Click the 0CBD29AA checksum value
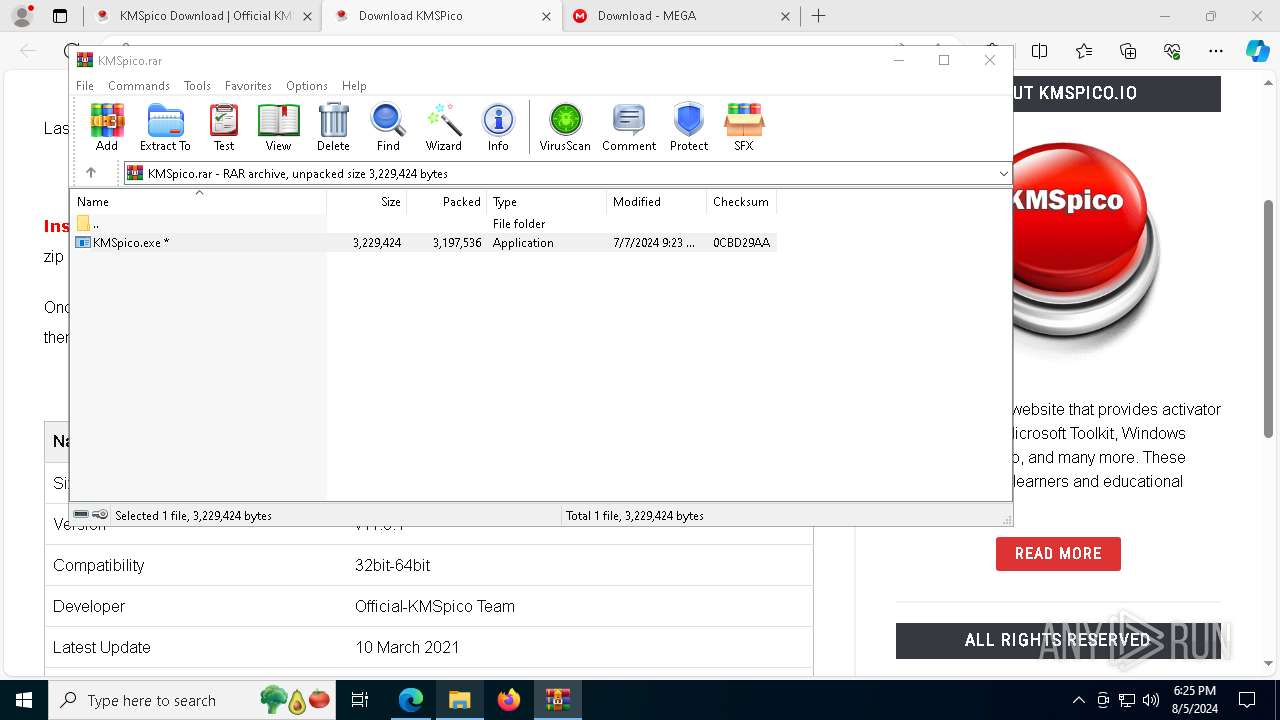The height and width of the screenshot is (720, 1280). [741, 243]
